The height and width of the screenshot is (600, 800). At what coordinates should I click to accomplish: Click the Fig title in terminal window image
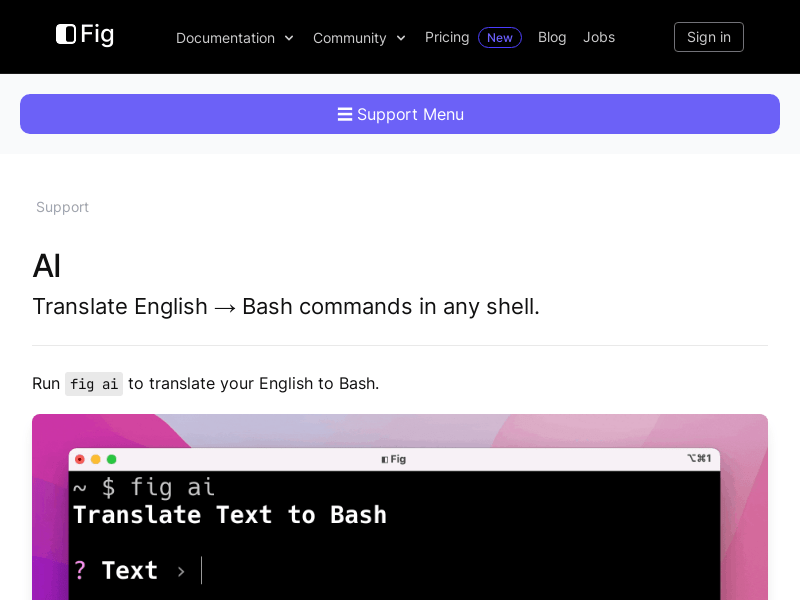tap(394, 459)
